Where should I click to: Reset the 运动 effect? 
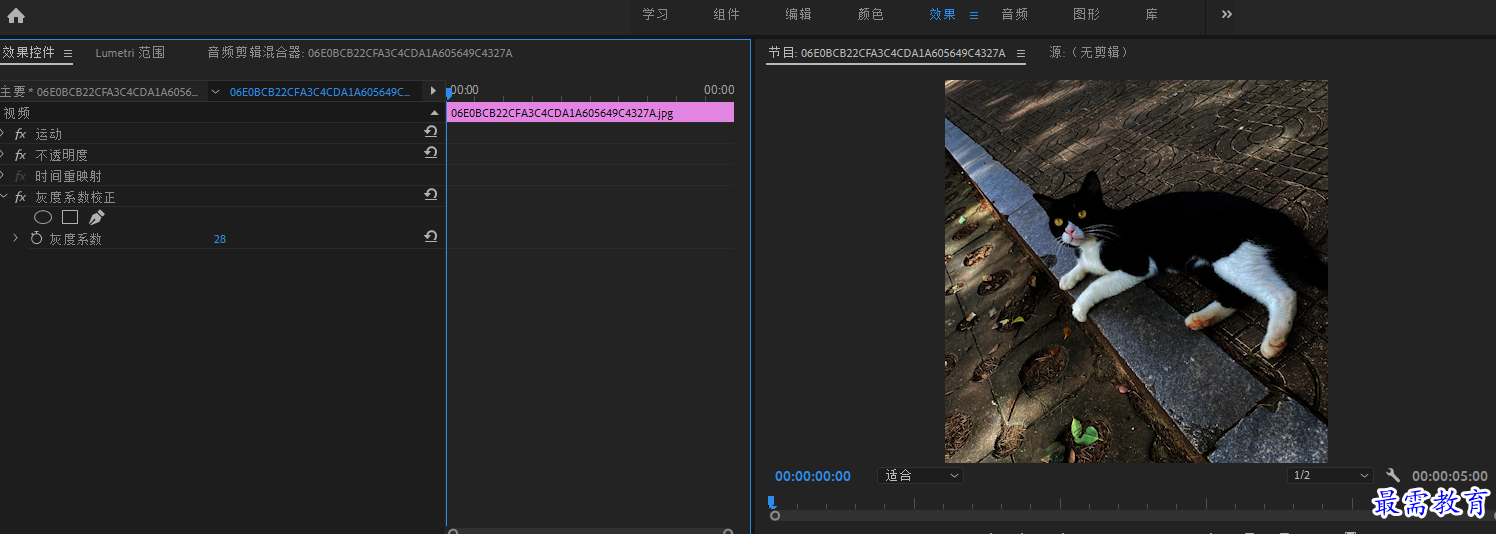click(x=431, y=132)
